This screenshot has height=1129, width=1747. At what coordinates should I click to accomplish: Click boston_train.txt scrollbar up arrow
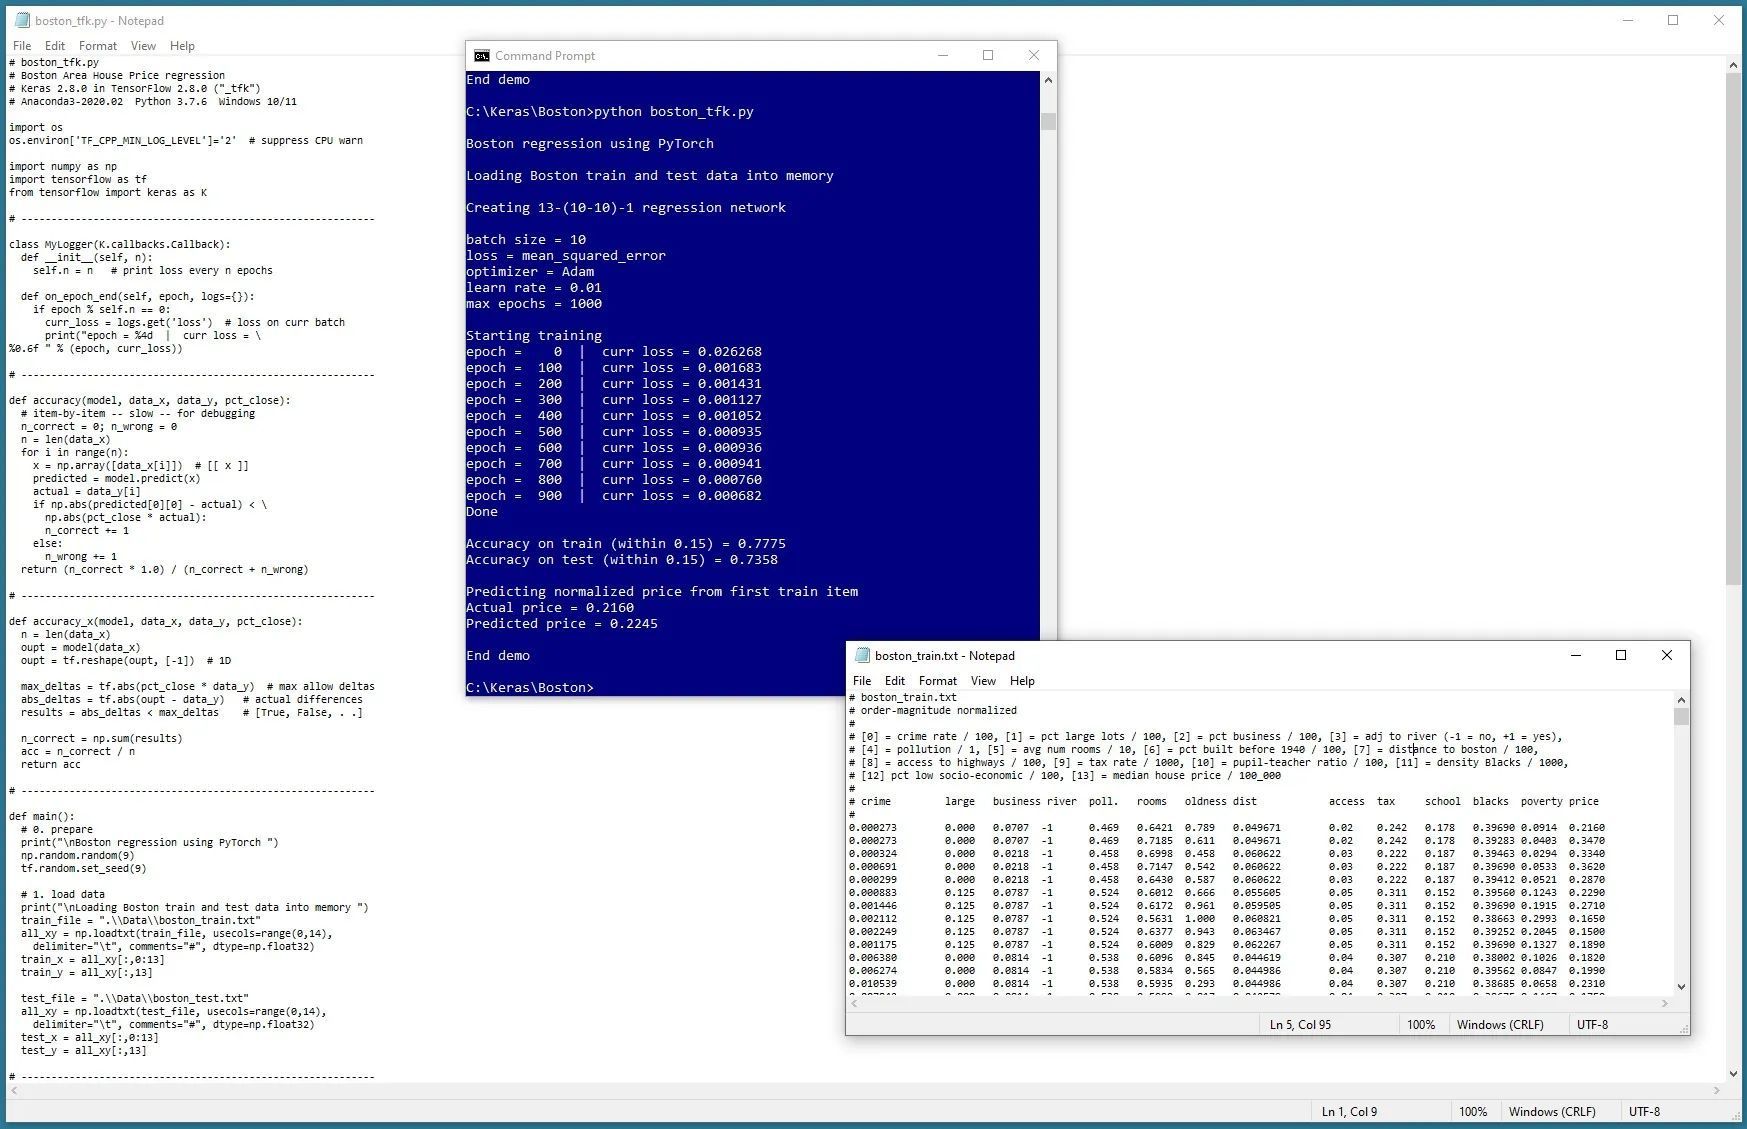[x=1681, y=700]
